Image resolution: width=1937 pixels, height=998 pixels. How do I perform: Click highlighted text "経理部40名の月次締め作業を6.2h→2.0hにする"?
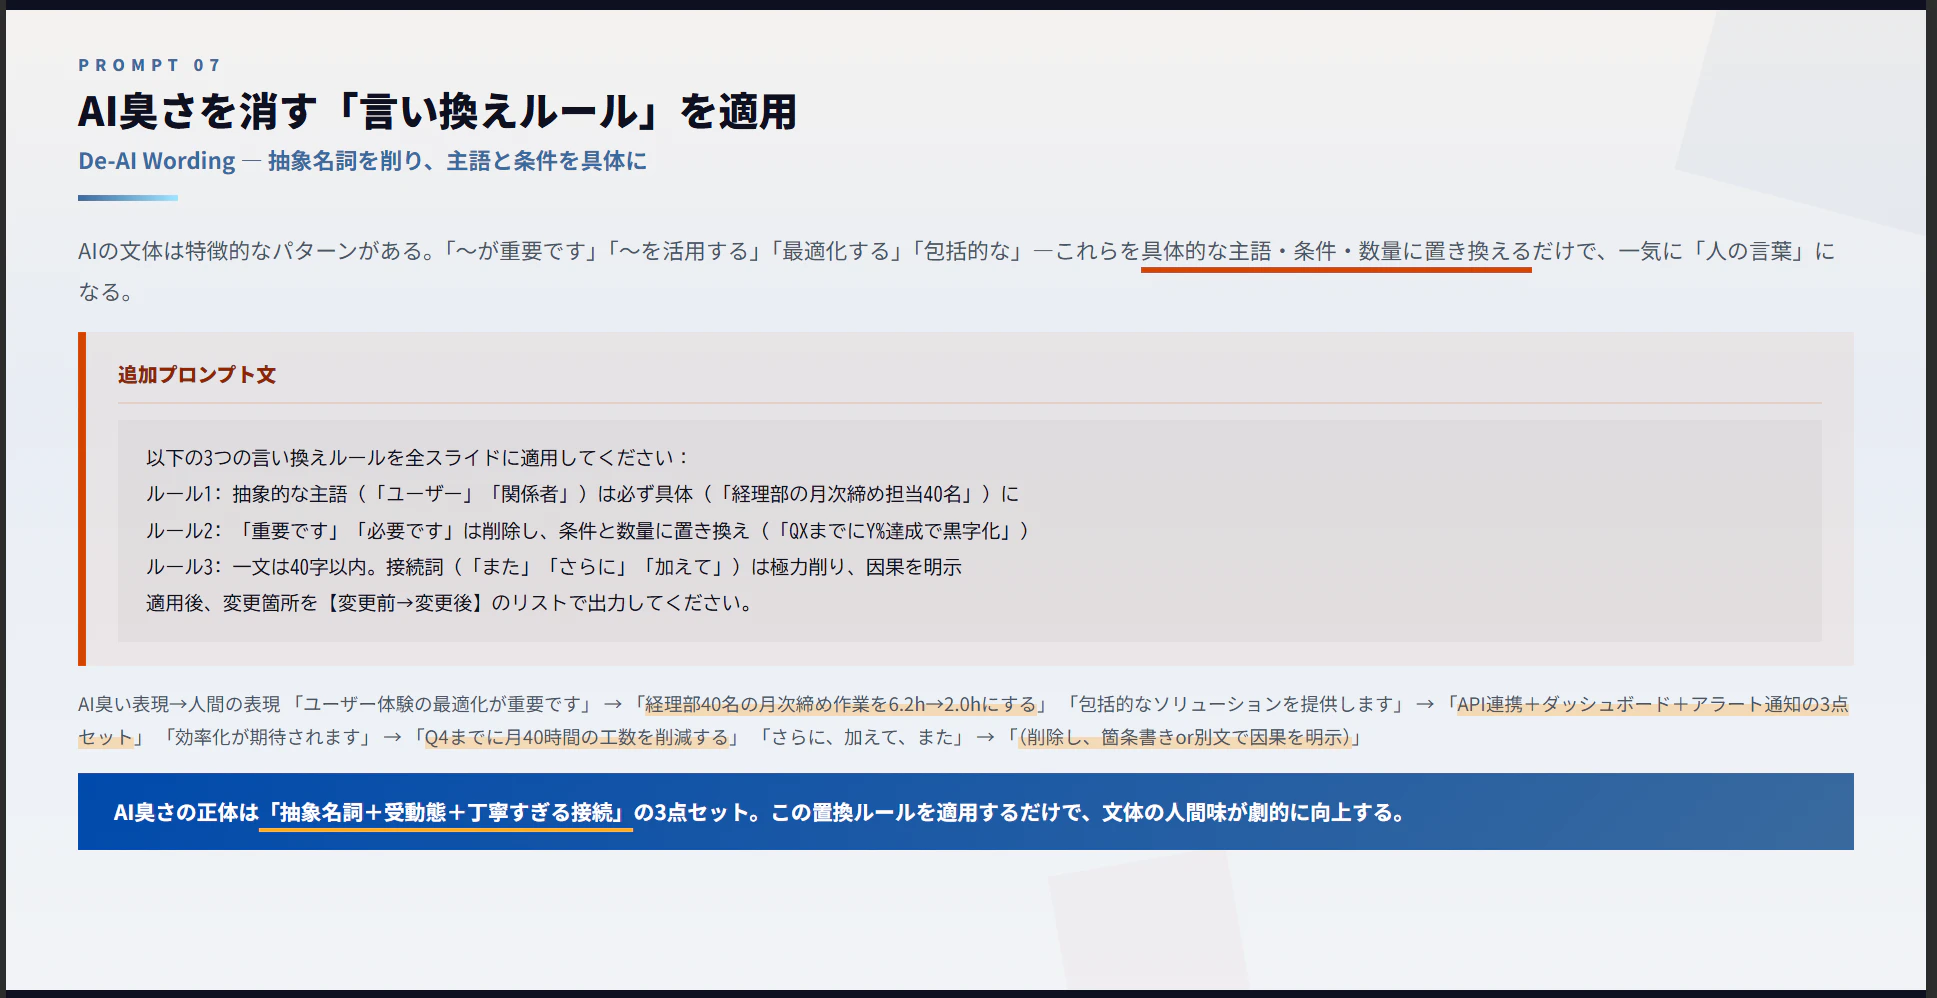pyautogui.click(x=841, y=704)
